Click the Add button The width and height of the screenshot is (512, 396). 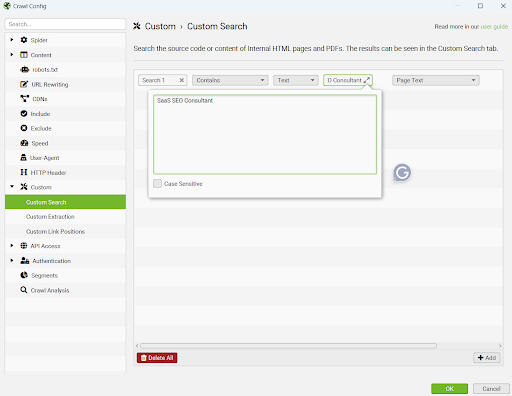pos(487,358)
